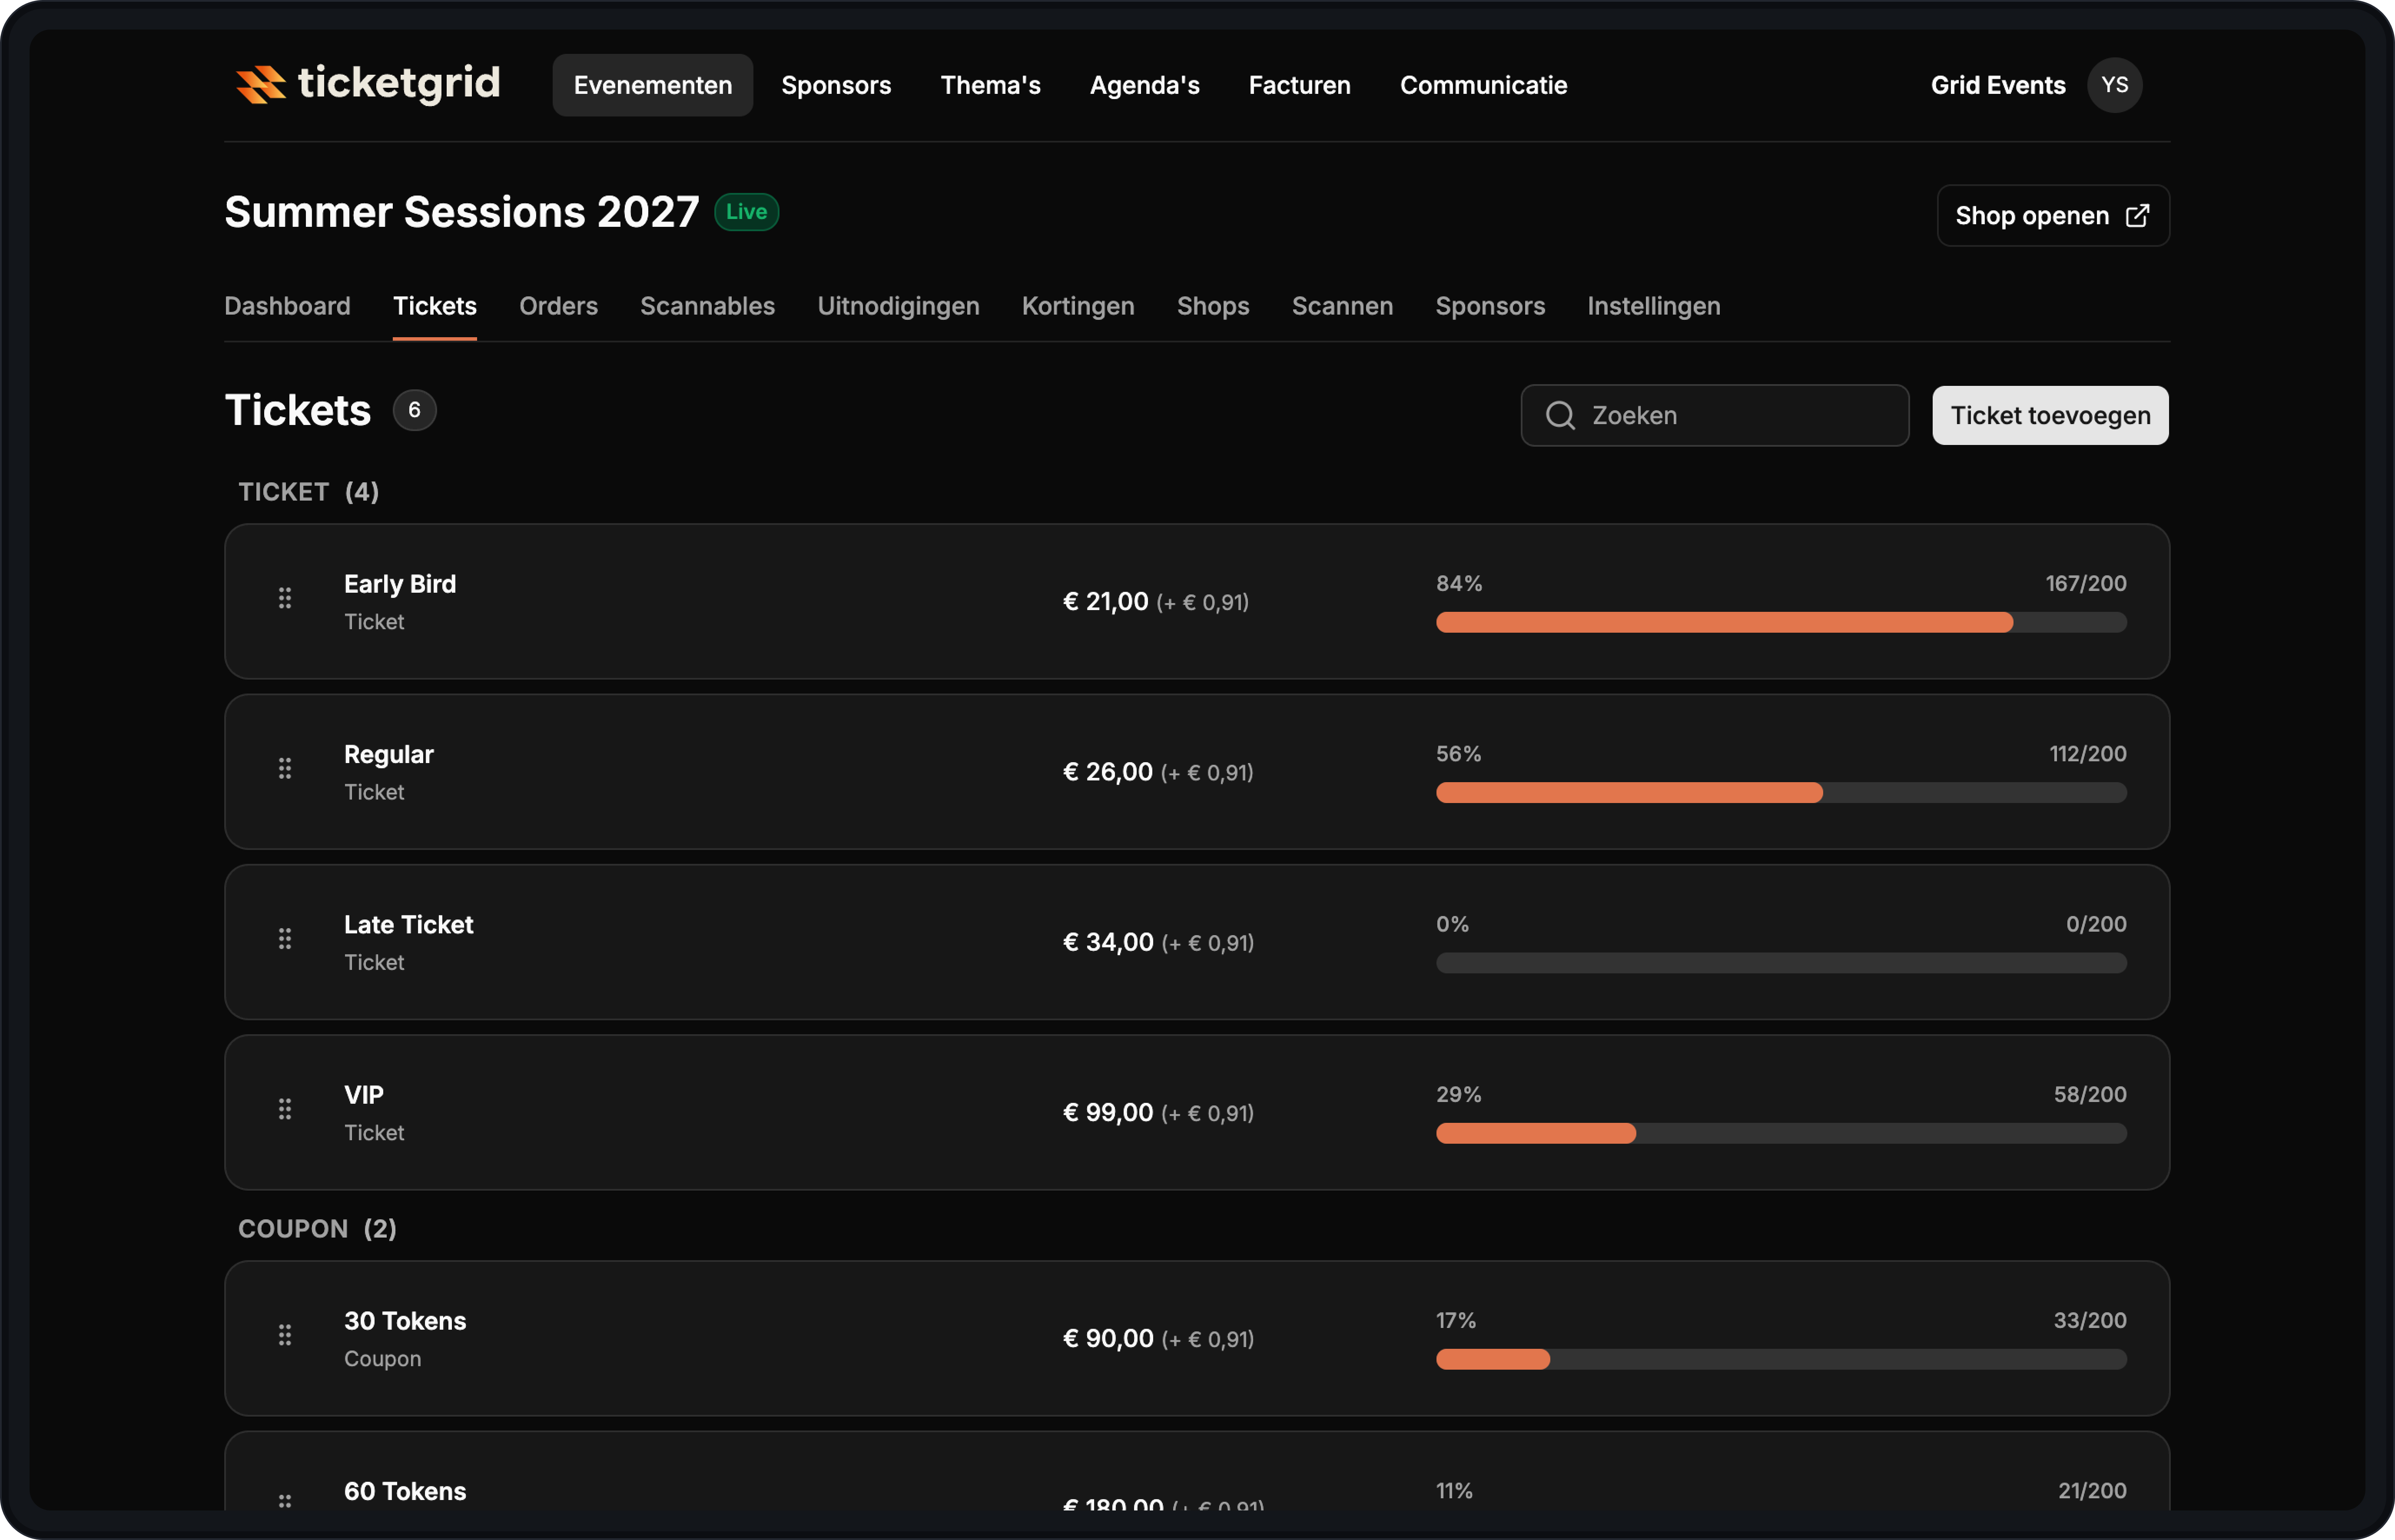Click the drag handle for Regular ticket

pos(285,768)
